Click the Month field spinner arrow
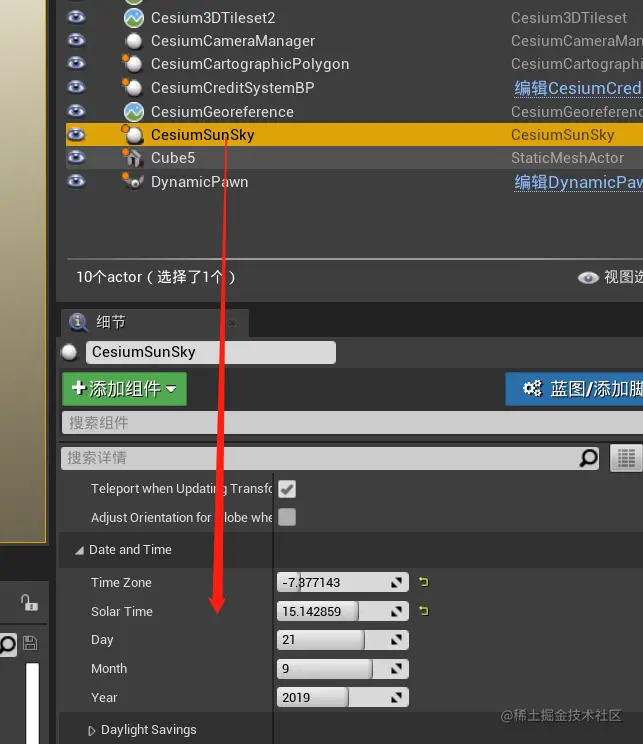643x744 pixels. (x=396, y=669)
